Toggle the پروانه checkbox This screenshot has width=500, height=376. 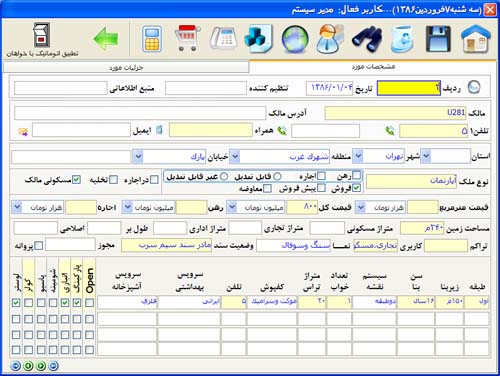(39, 246)
